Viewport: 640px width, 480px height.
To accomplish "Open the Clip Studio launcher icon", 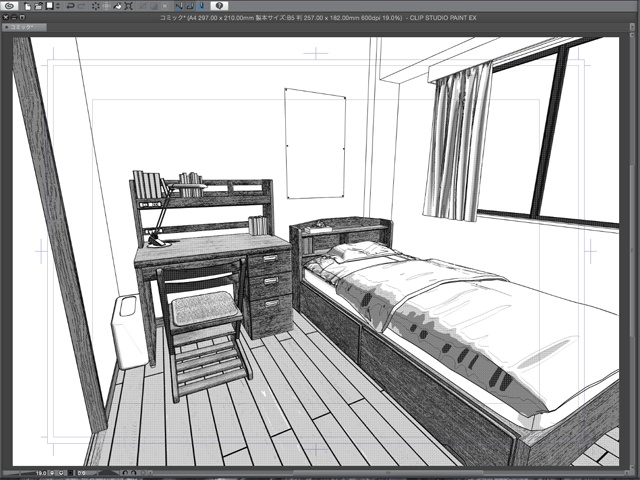I will pos(9,6).
